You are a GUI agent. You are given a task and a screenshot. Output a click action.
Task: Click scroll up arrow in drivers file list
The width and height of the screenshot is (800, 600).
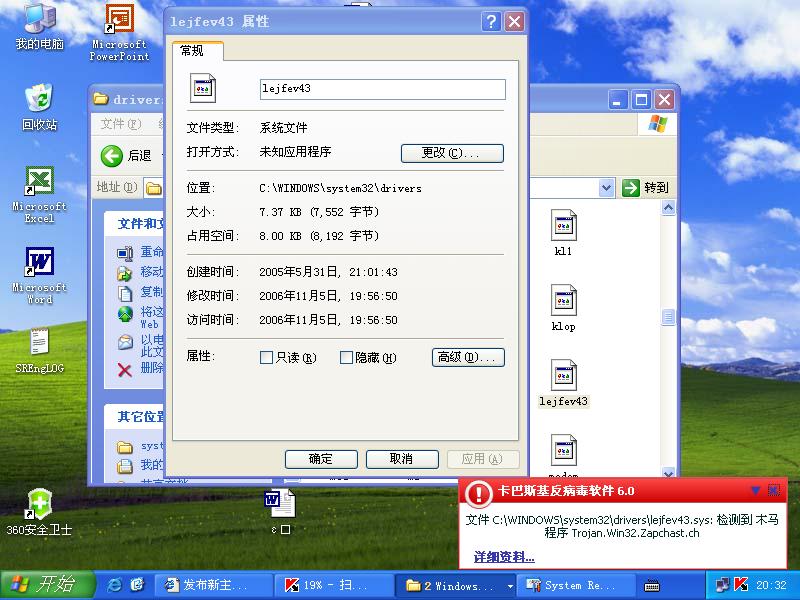(x=668, y=207)
